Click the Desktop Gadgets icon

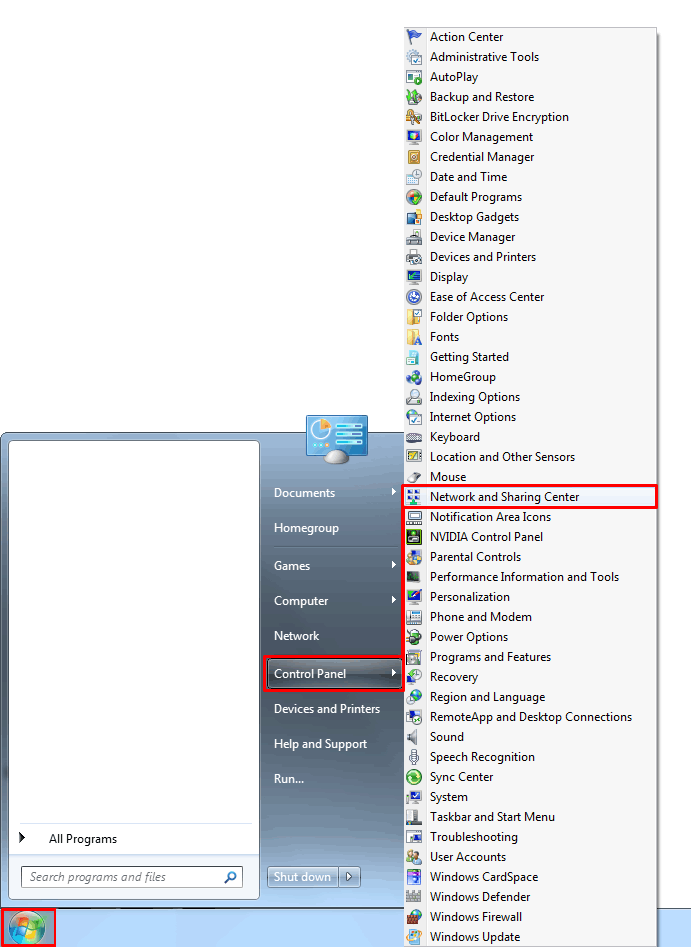click(x=414, y=217)
